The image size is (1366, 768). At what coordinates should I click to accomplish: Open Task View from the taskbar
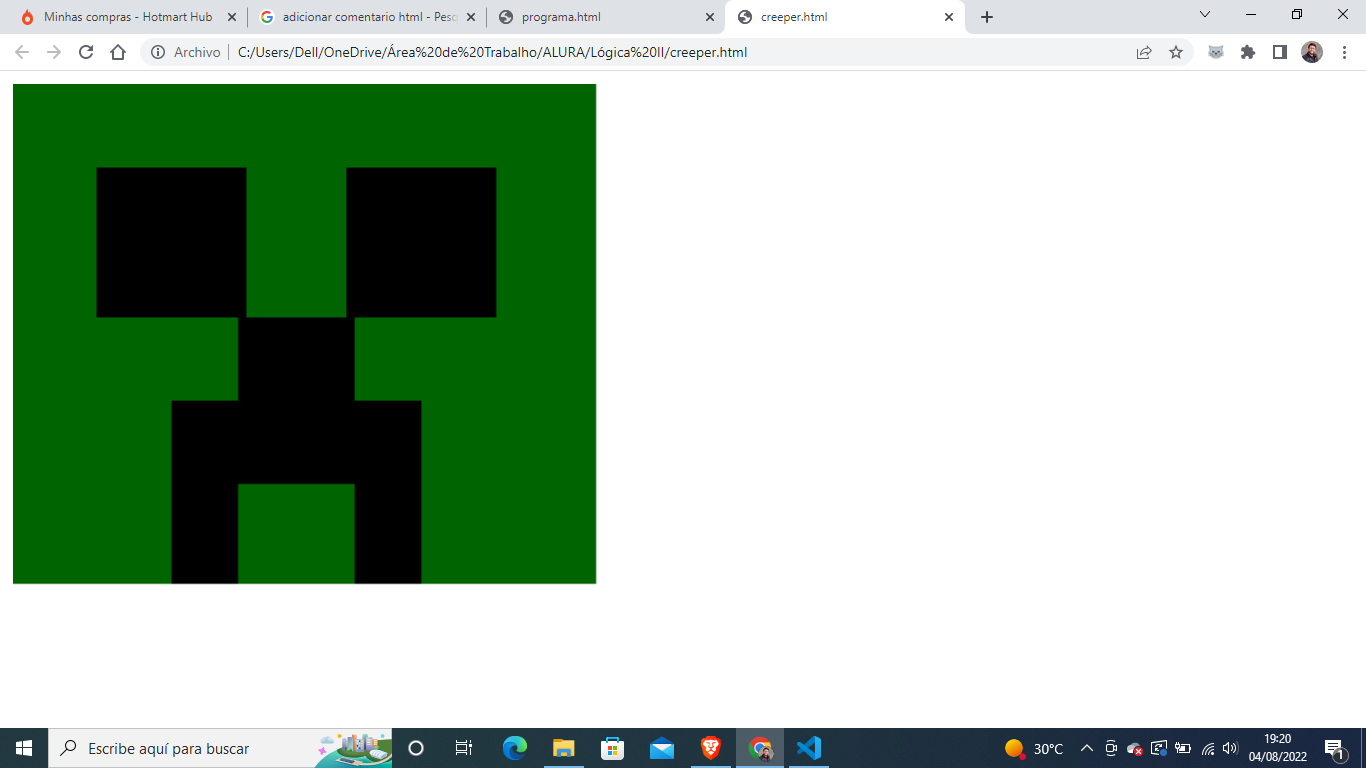coord(464,748)
